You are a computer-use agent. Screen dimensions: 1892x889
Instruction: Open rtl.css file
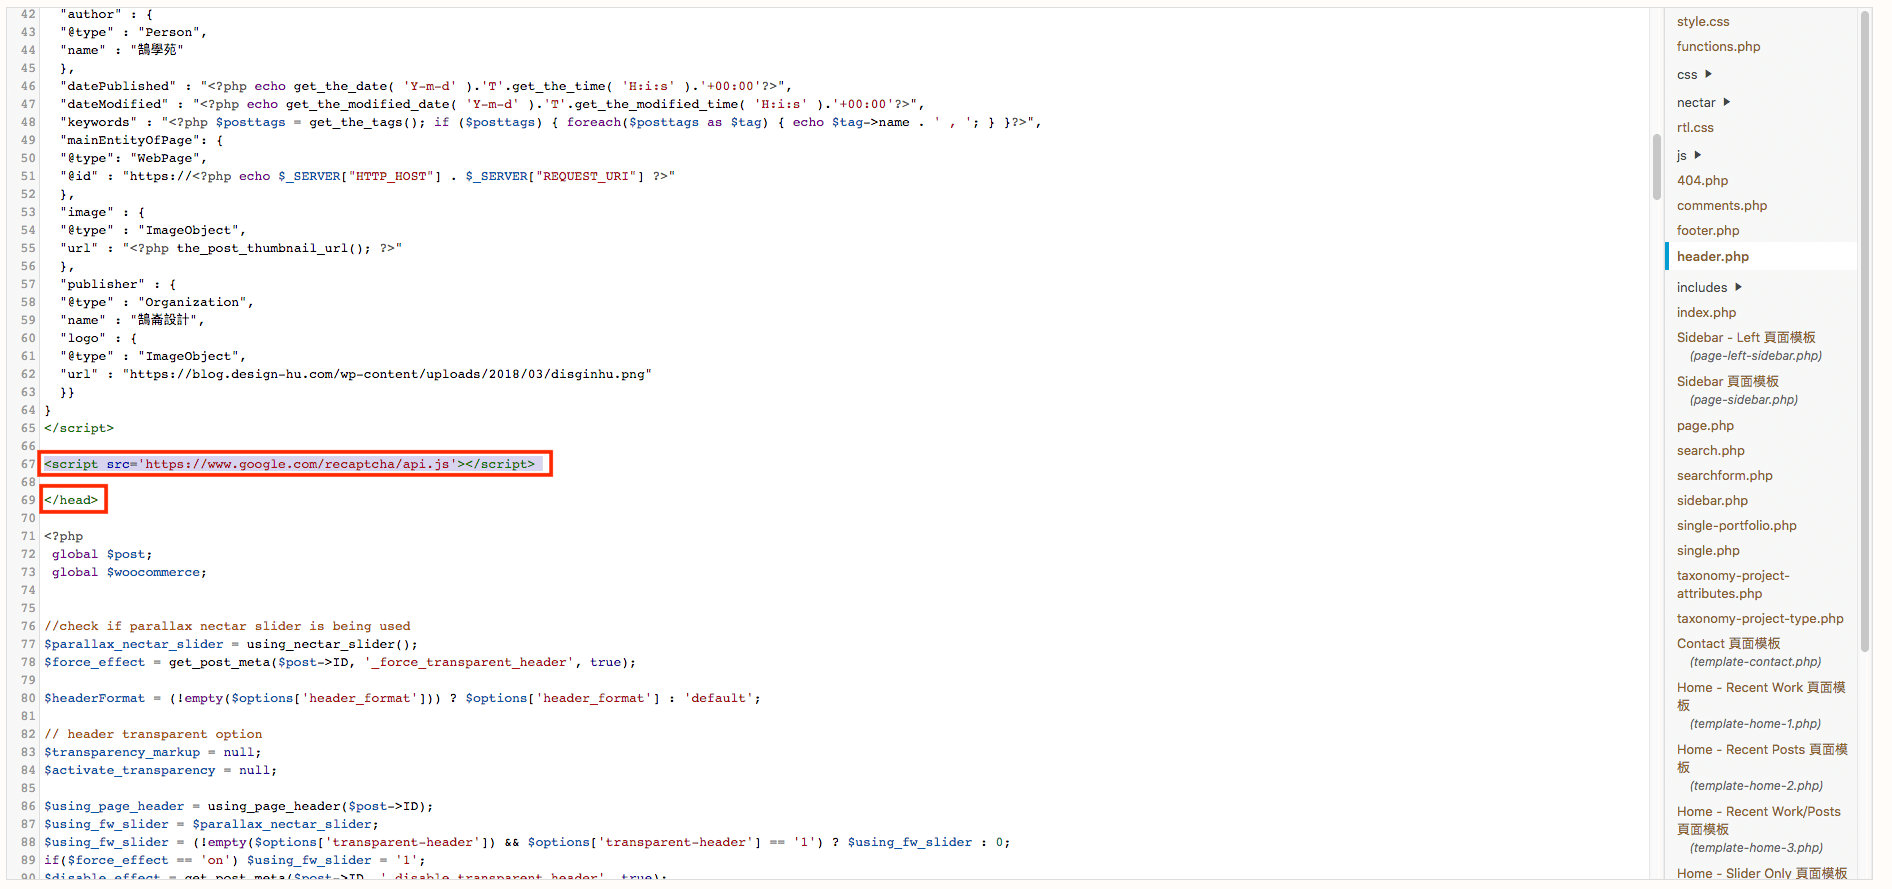(1695, 127)
